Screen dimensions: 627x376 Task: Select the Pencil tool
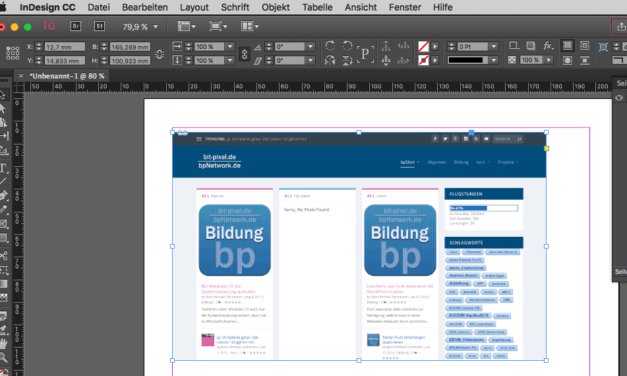click(x=4, y=210)
